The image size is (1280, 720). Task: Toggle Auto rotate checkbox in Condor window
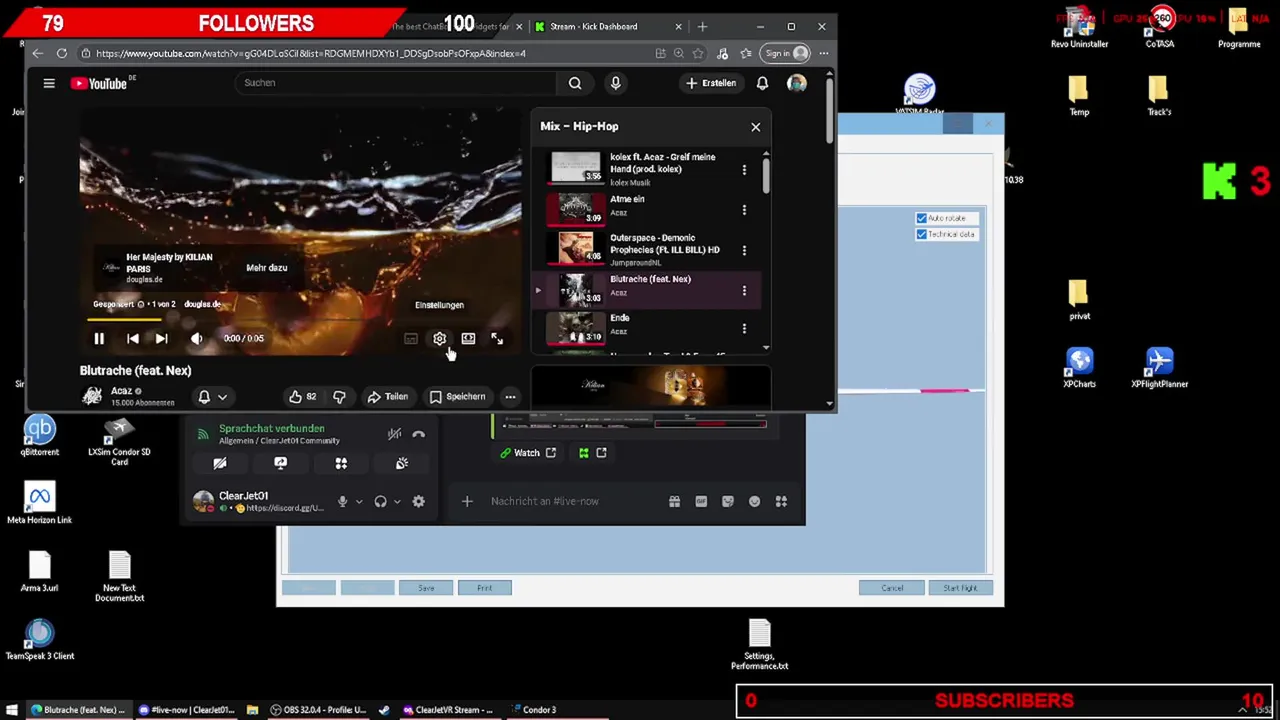click(x=921, y=218)
